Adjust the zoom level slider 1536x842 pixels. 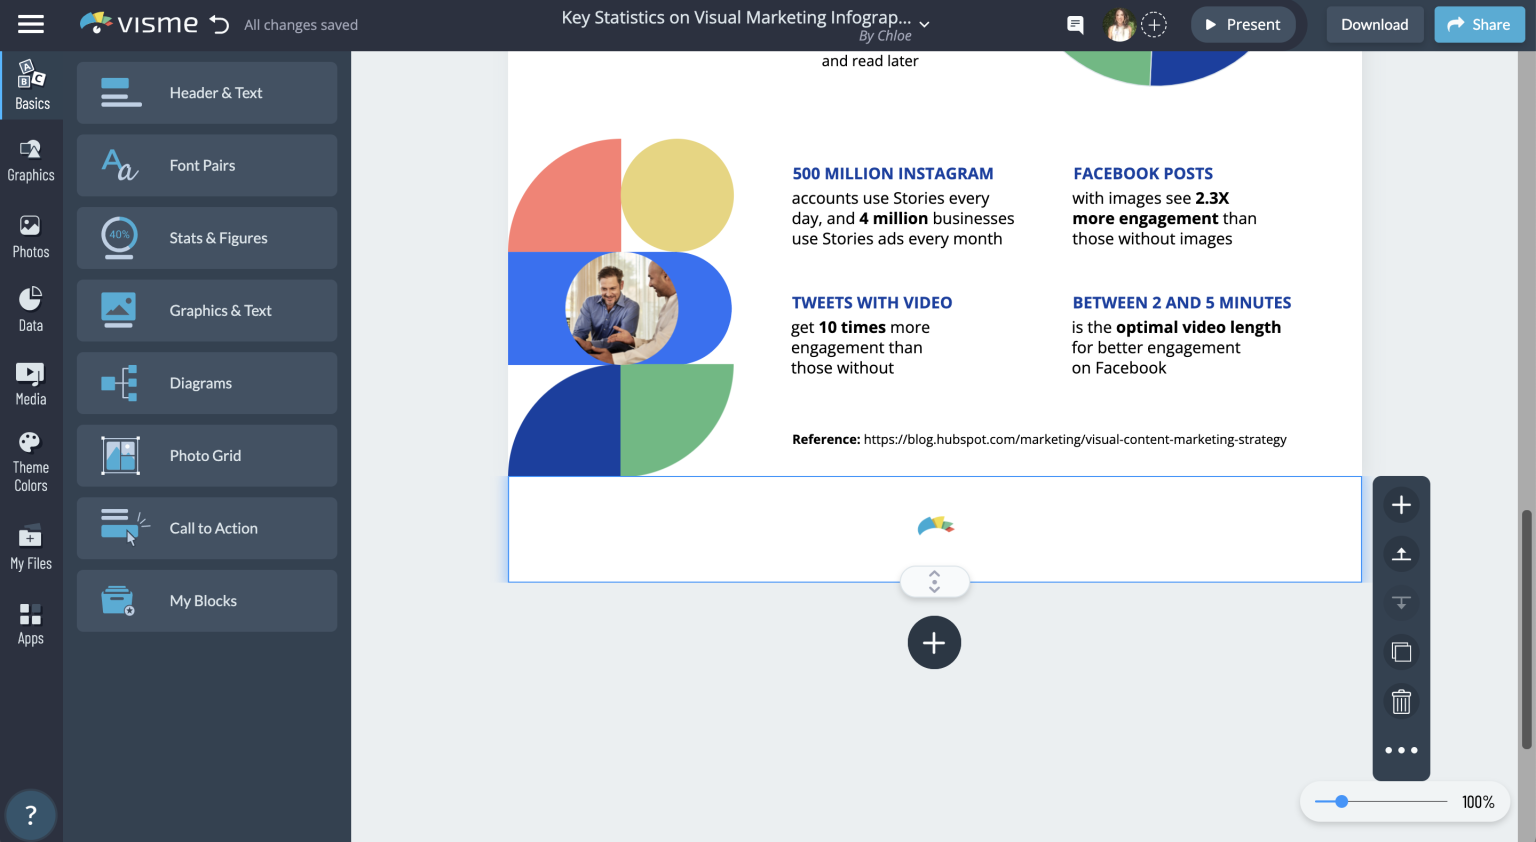[x=1341, y=801]
